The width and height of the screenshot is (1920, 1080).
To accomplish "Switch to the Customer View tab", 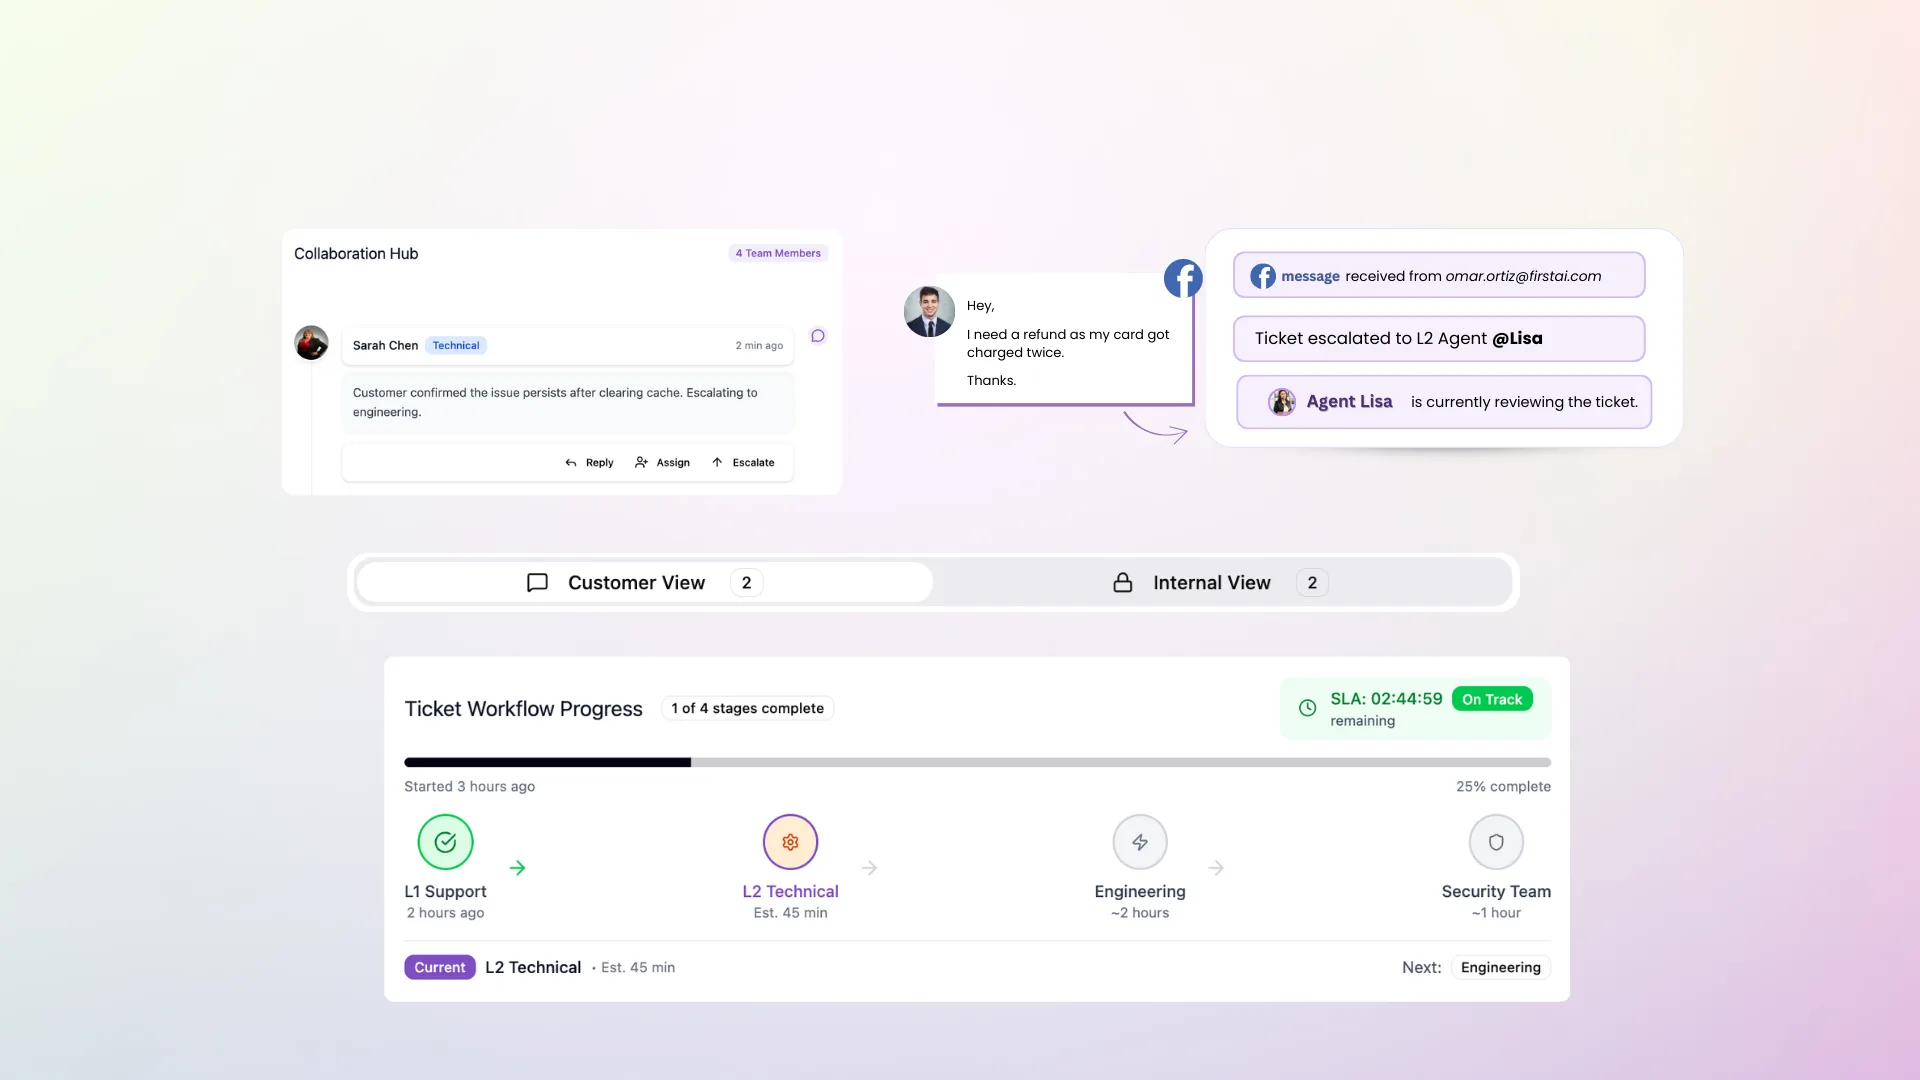I will click(645, 583).
